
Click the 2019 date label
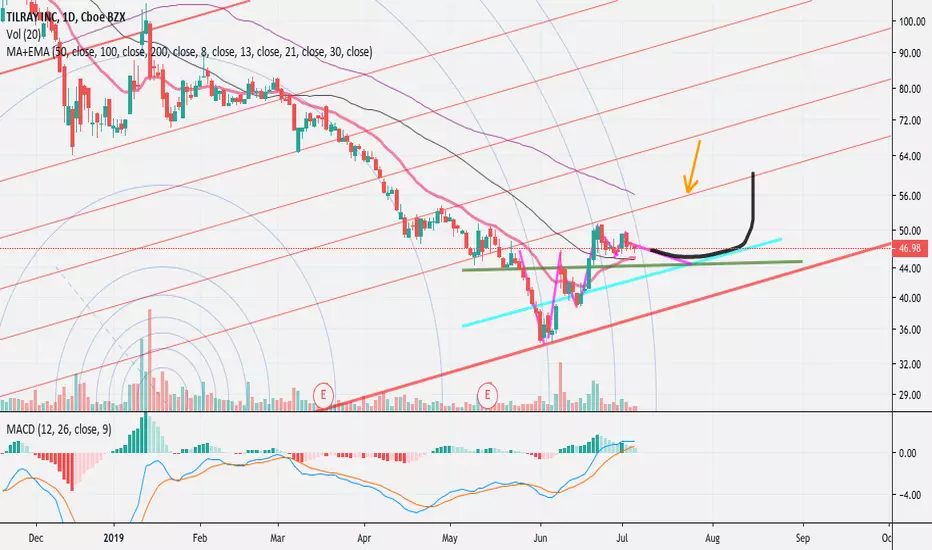tap(113, 538)
